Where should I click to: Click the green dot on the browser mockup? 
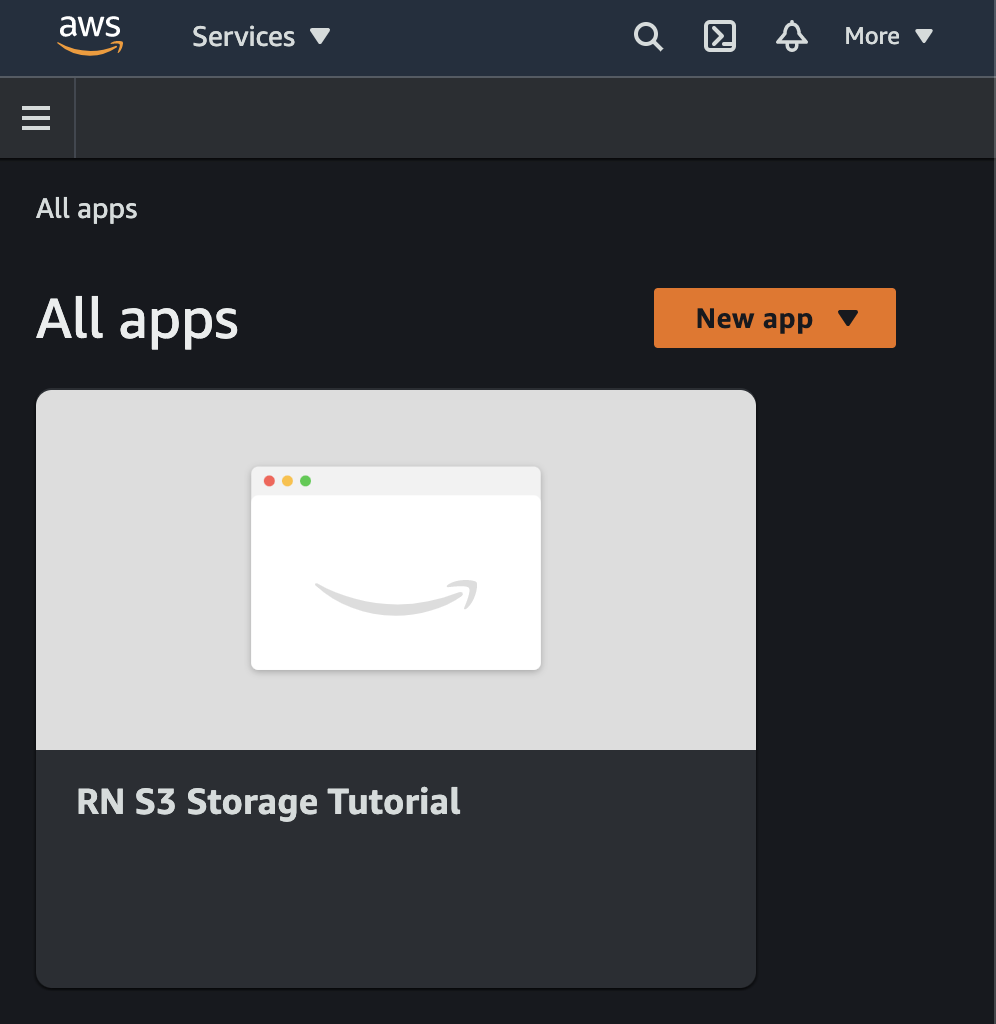pos(307,480)
